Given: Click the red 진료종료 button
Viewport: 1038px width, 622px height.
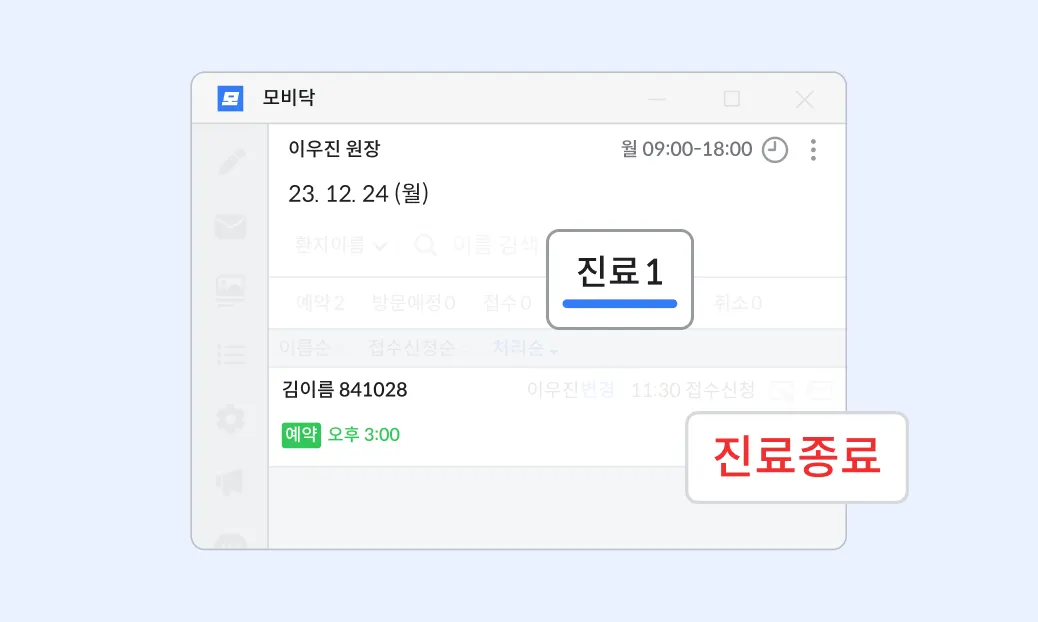Looking at the screenshot, I should [796, 457].
